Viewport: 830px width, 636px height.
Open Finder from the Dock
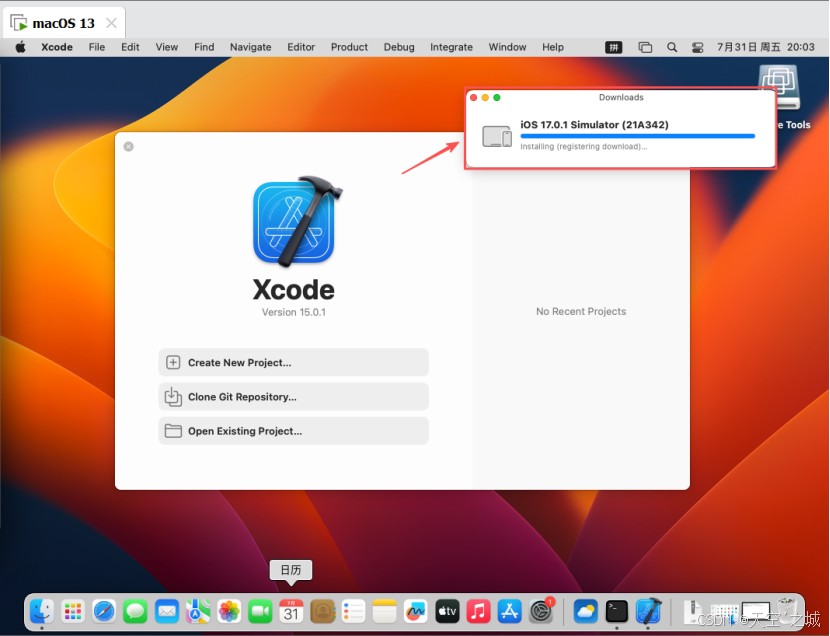pyautogui.click(x=42, y=612)
